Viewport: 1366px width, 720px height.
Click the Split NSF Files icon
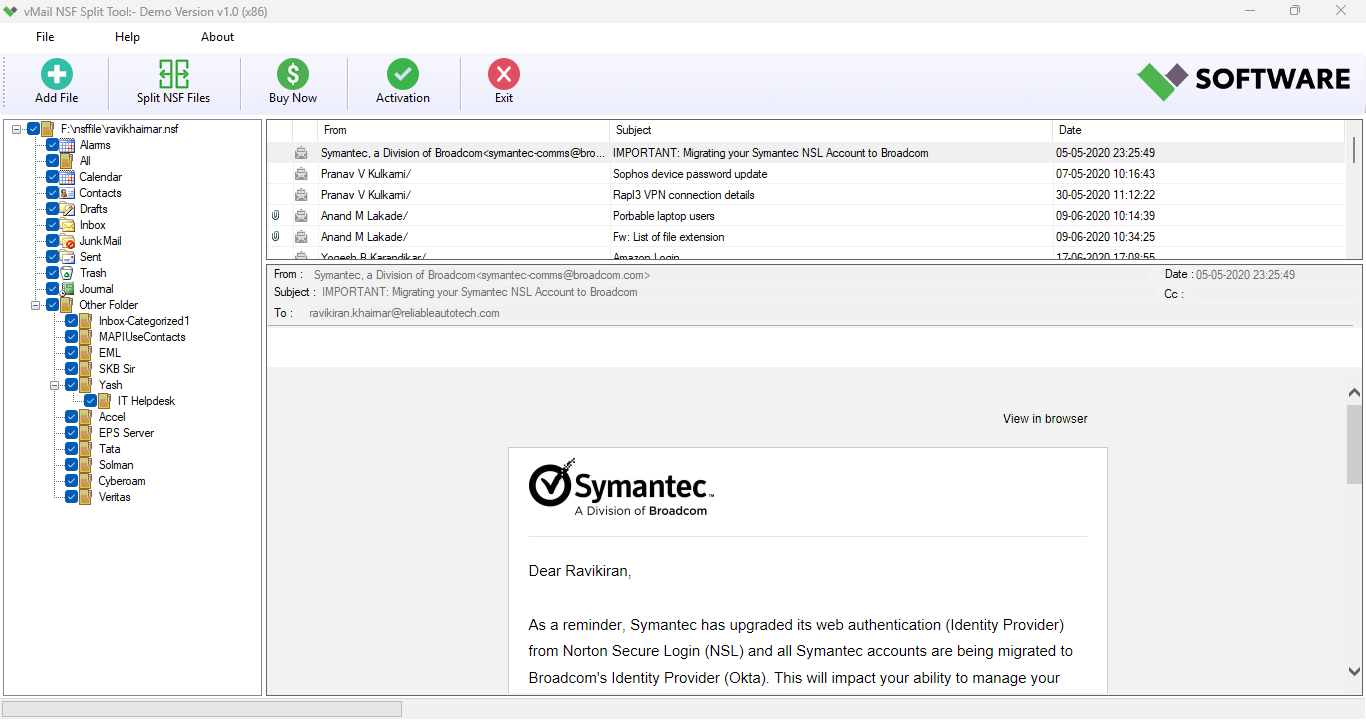(174, 74)
